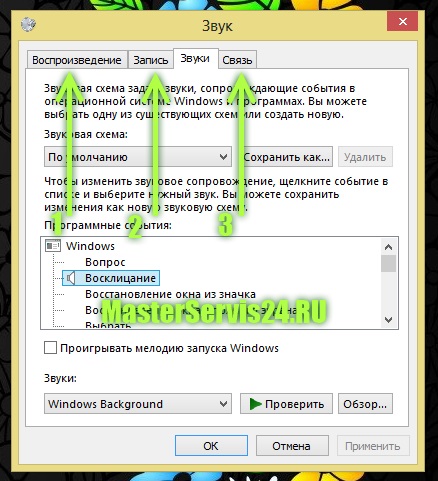Click the Сохранить как... button
This screenshot has width=438, height=481.
coord(286,157)
